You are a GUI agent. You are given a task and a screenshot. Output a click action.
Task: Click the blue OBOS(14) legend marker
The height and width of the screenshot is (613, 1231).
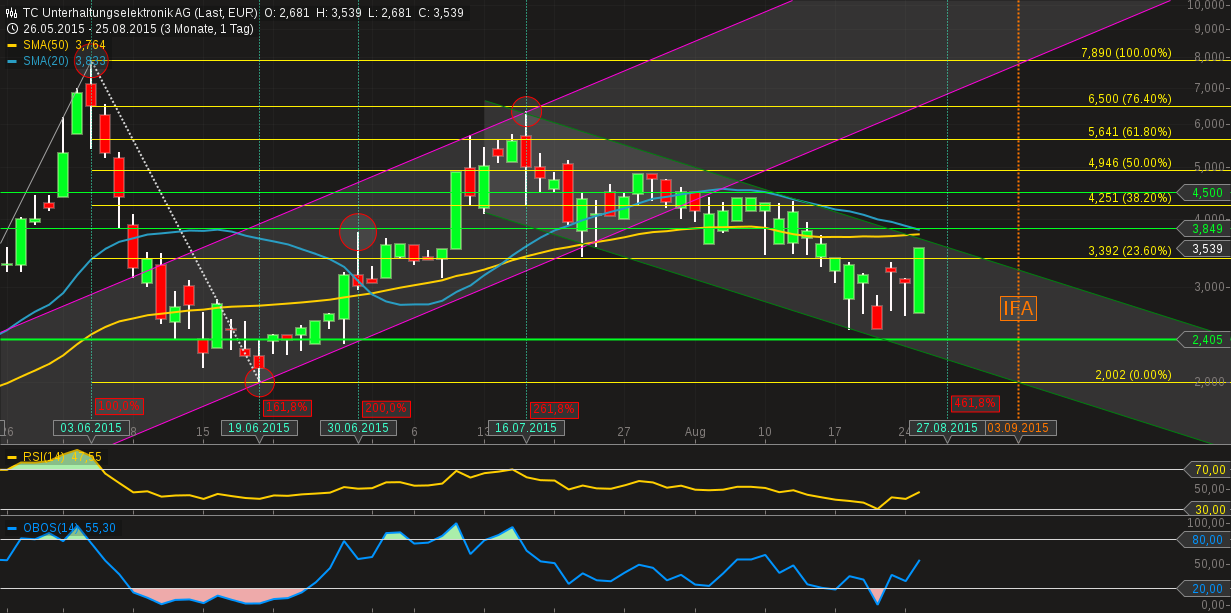[12, 528]
